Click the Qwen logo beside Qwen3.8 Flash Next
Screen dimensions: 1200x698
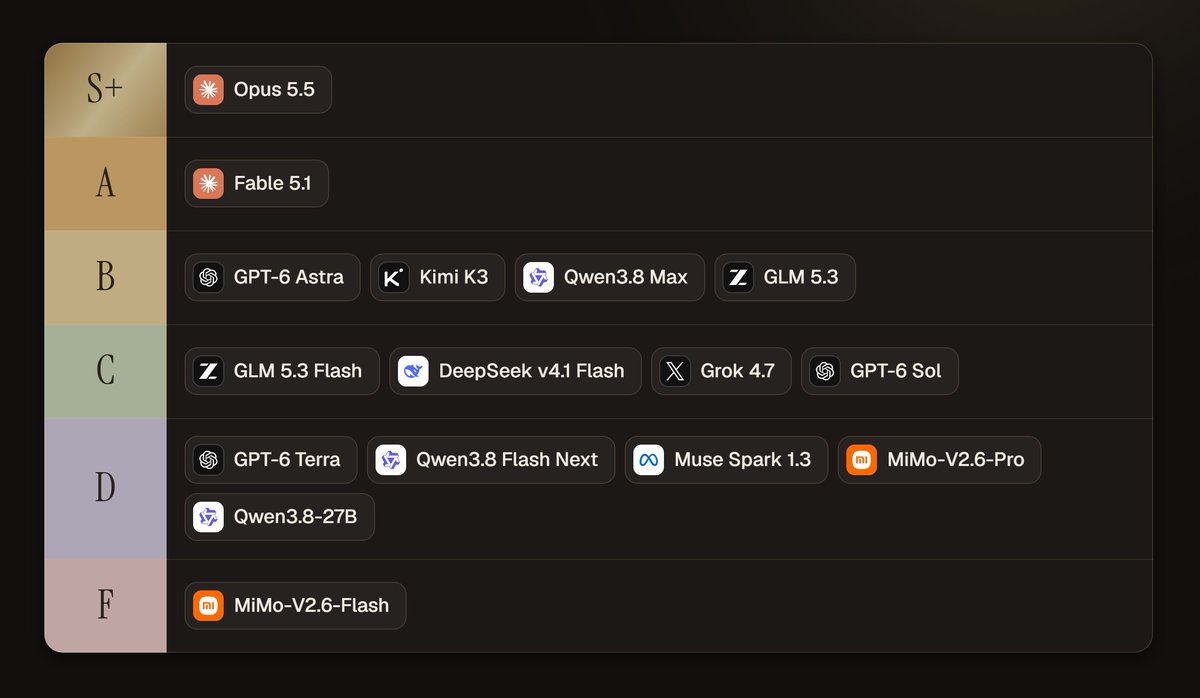coord(391,460)
